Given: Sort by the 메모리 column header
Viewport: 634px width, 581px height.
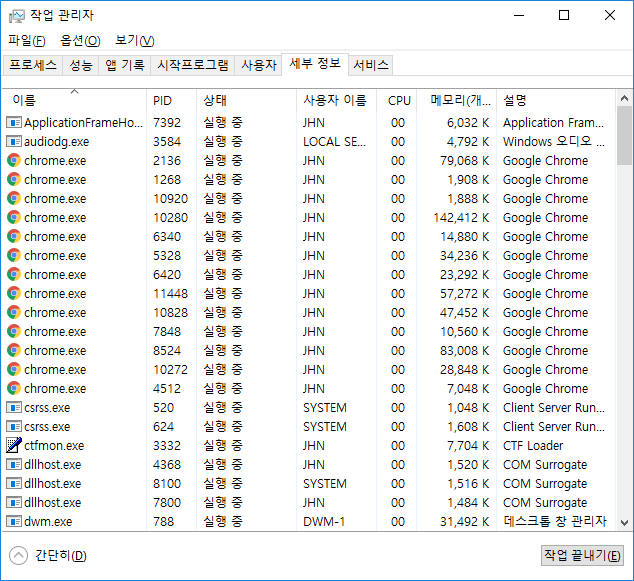Looking at the screenshot, I should tap(456, 100).
